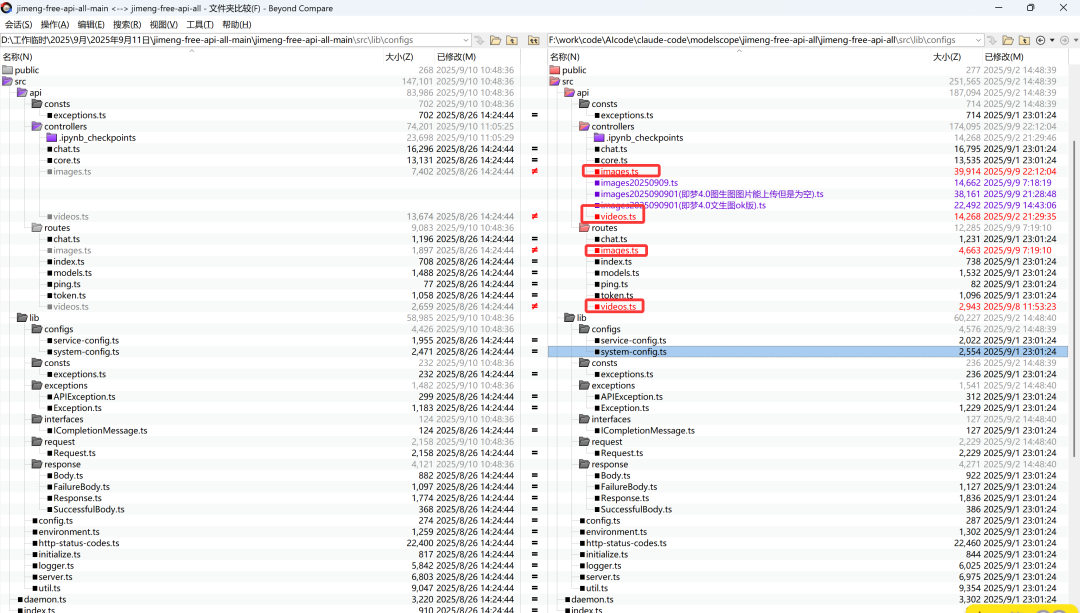Viewport: 1080px width, 613px height.
Task: Select images20250909.ts in right pane
Action: 639,183
